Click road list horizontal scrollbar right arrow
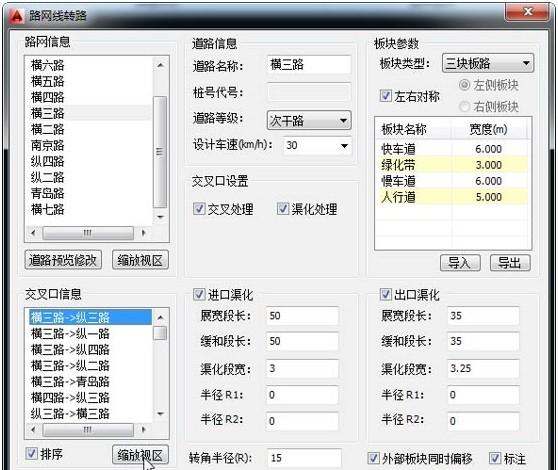This screenshot has height=470, width=558. (143, 233)
